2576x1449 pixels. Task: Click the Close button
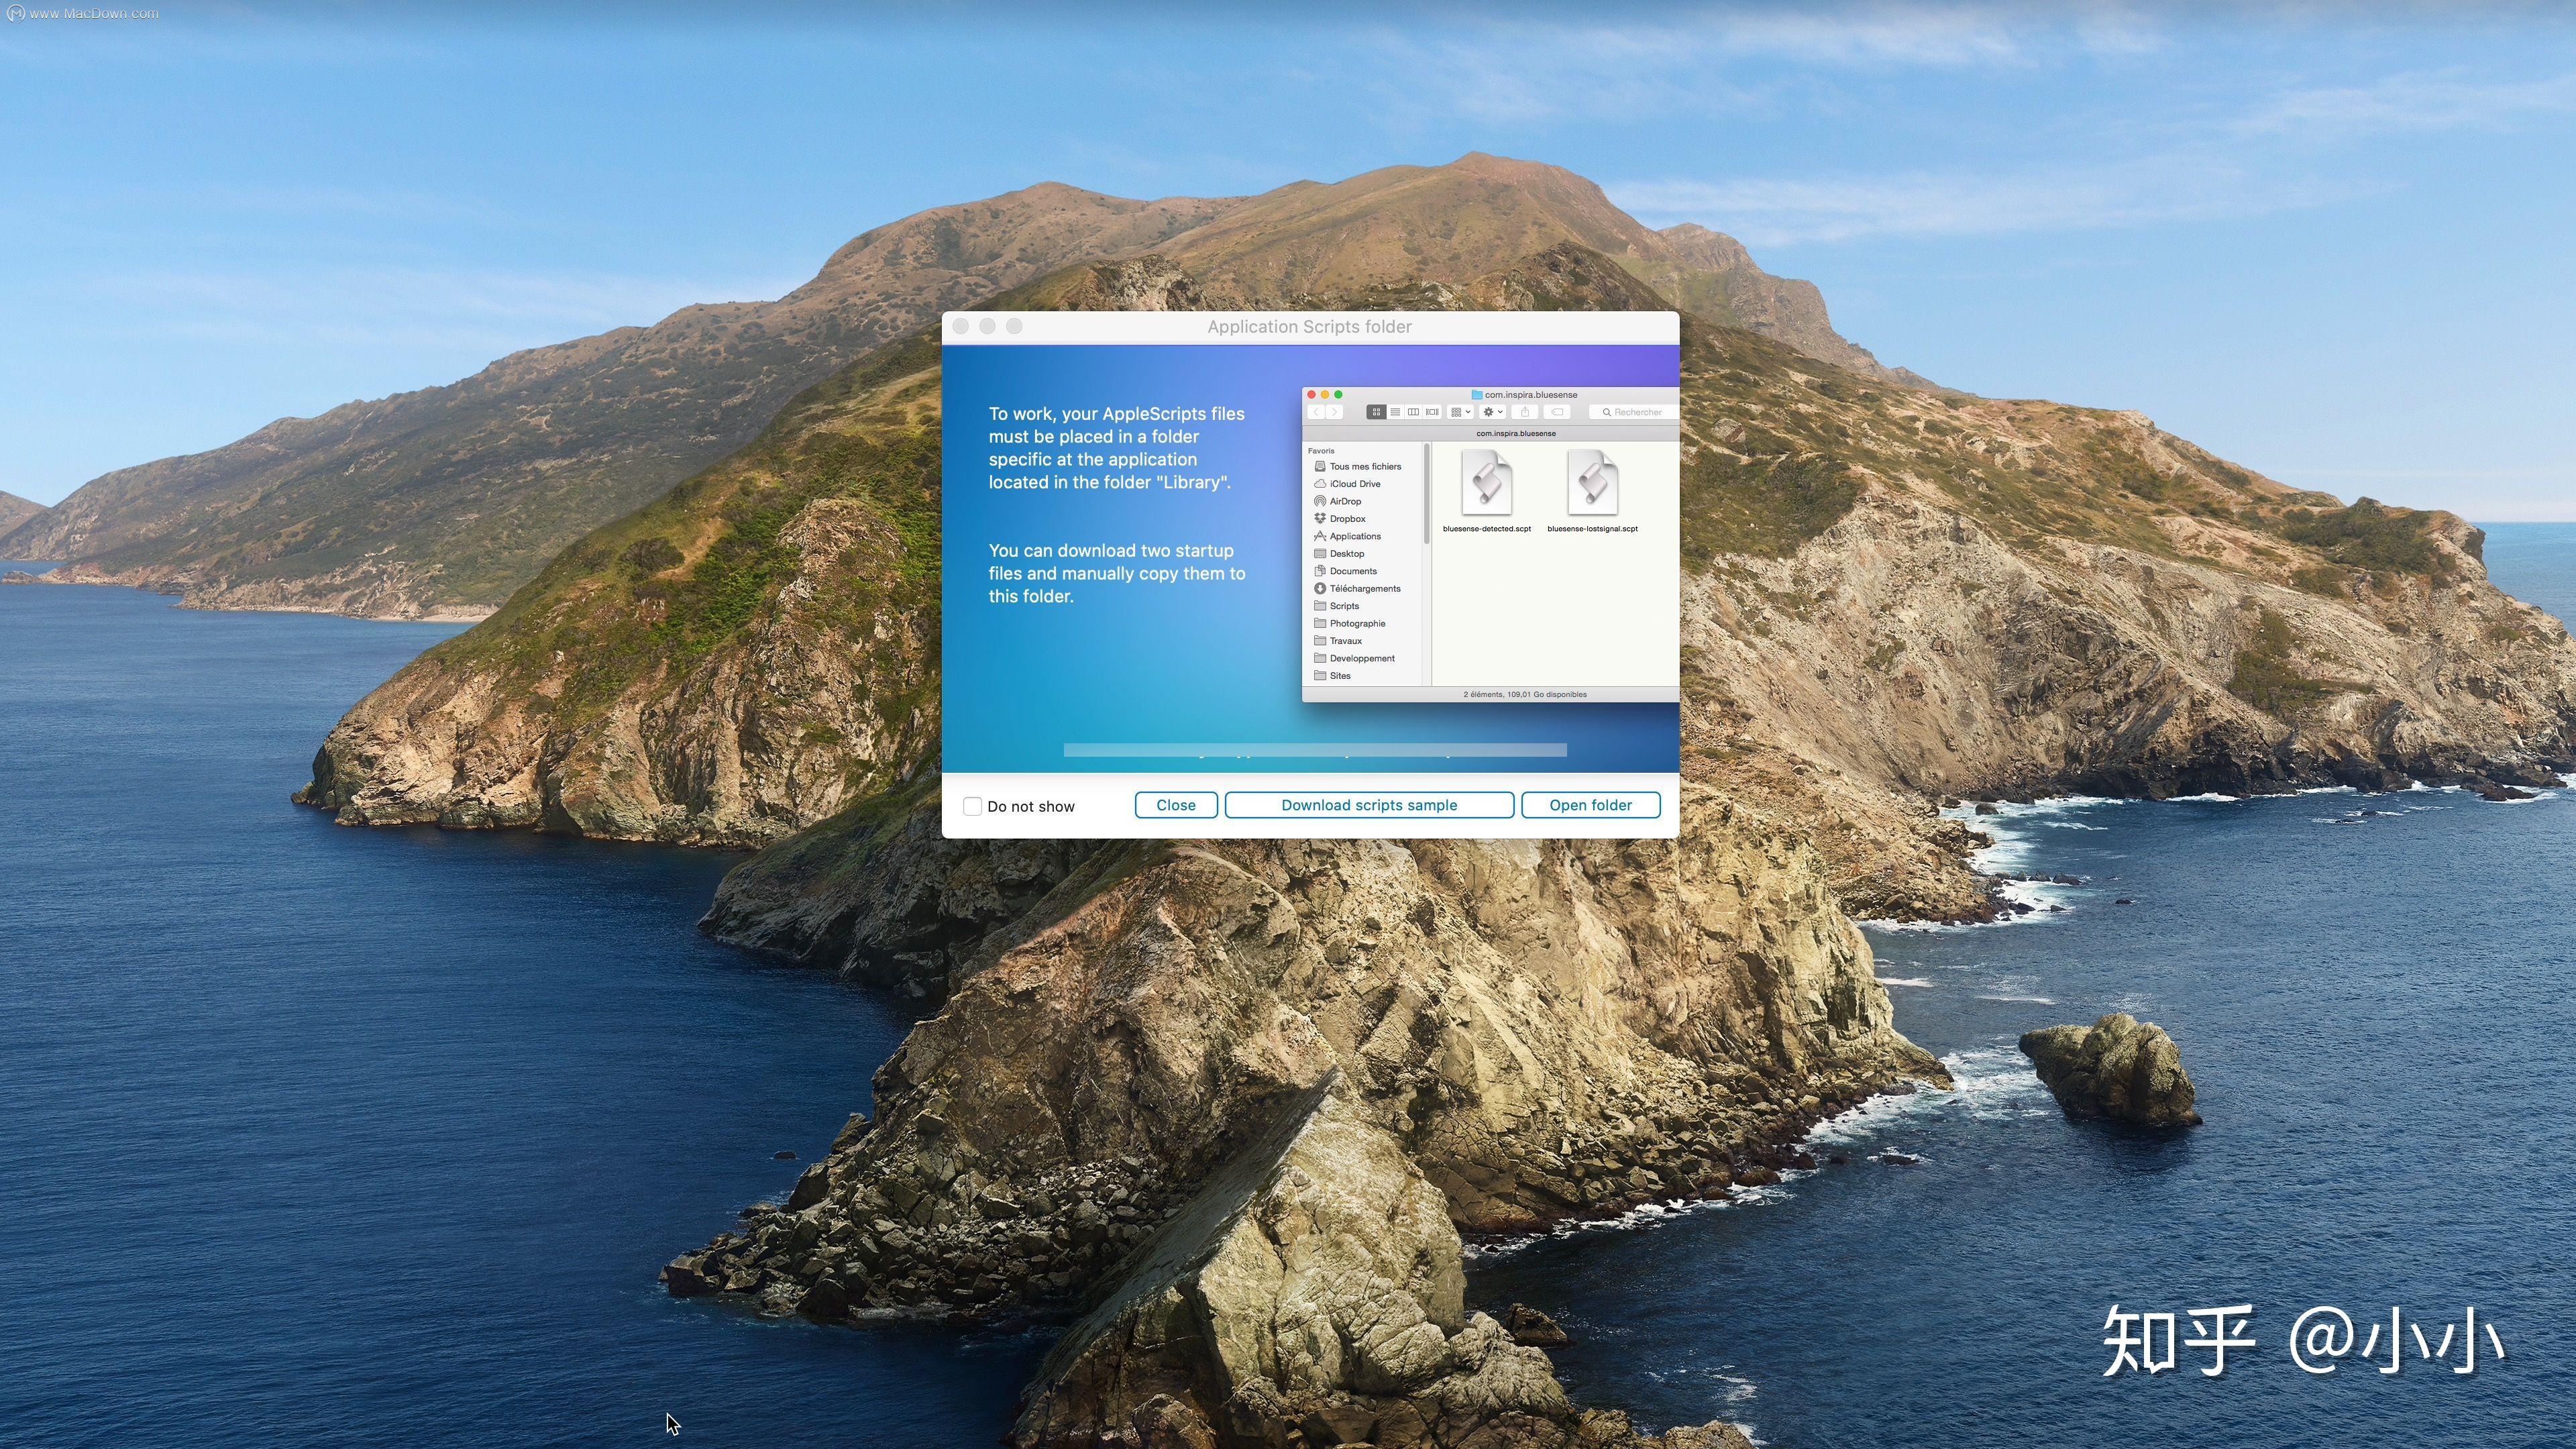[1176, 805]
